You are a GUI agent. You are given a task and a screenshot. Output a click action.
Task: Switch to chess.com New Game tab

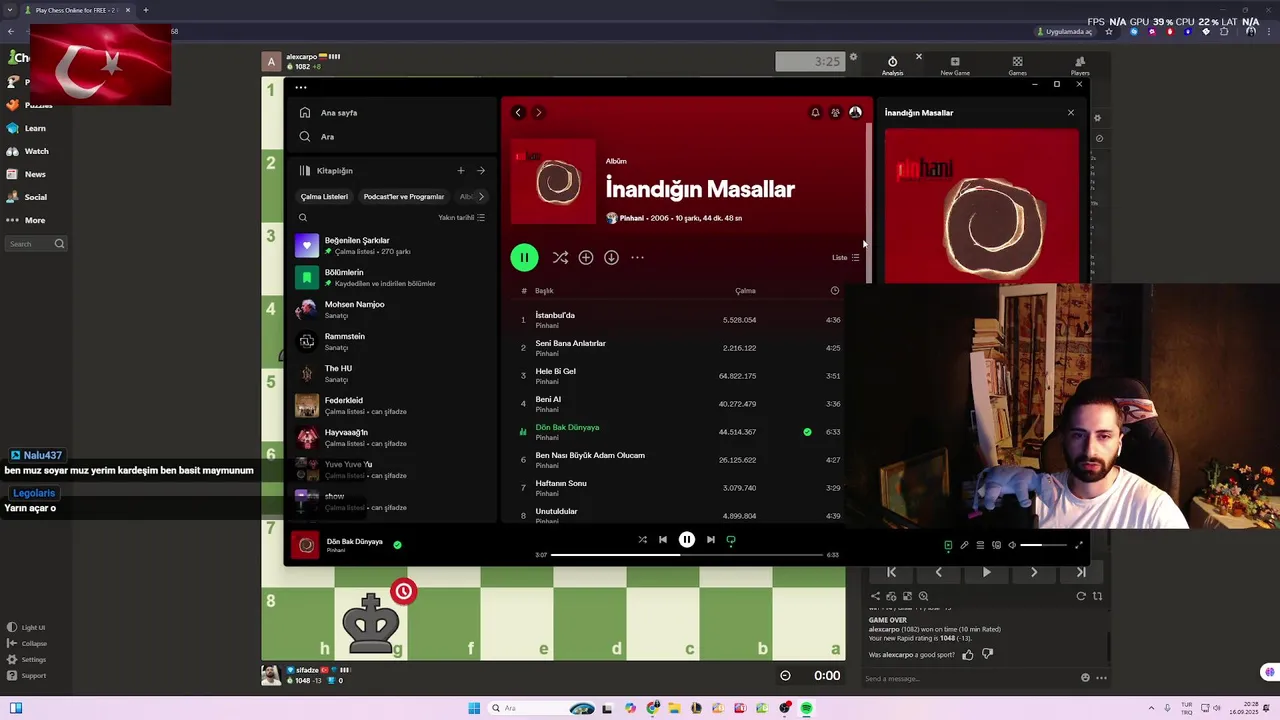(955, 66)
